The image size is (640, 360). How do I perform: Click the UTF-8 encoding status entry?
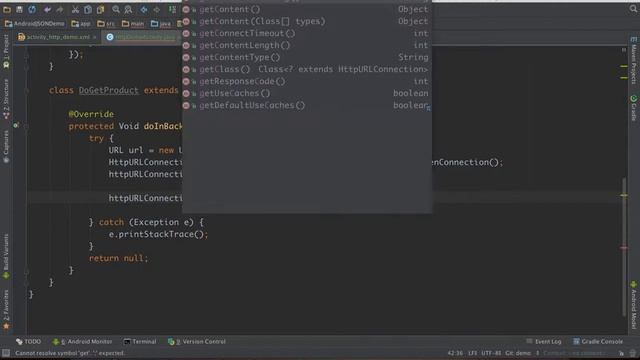(x=491, y=353)
